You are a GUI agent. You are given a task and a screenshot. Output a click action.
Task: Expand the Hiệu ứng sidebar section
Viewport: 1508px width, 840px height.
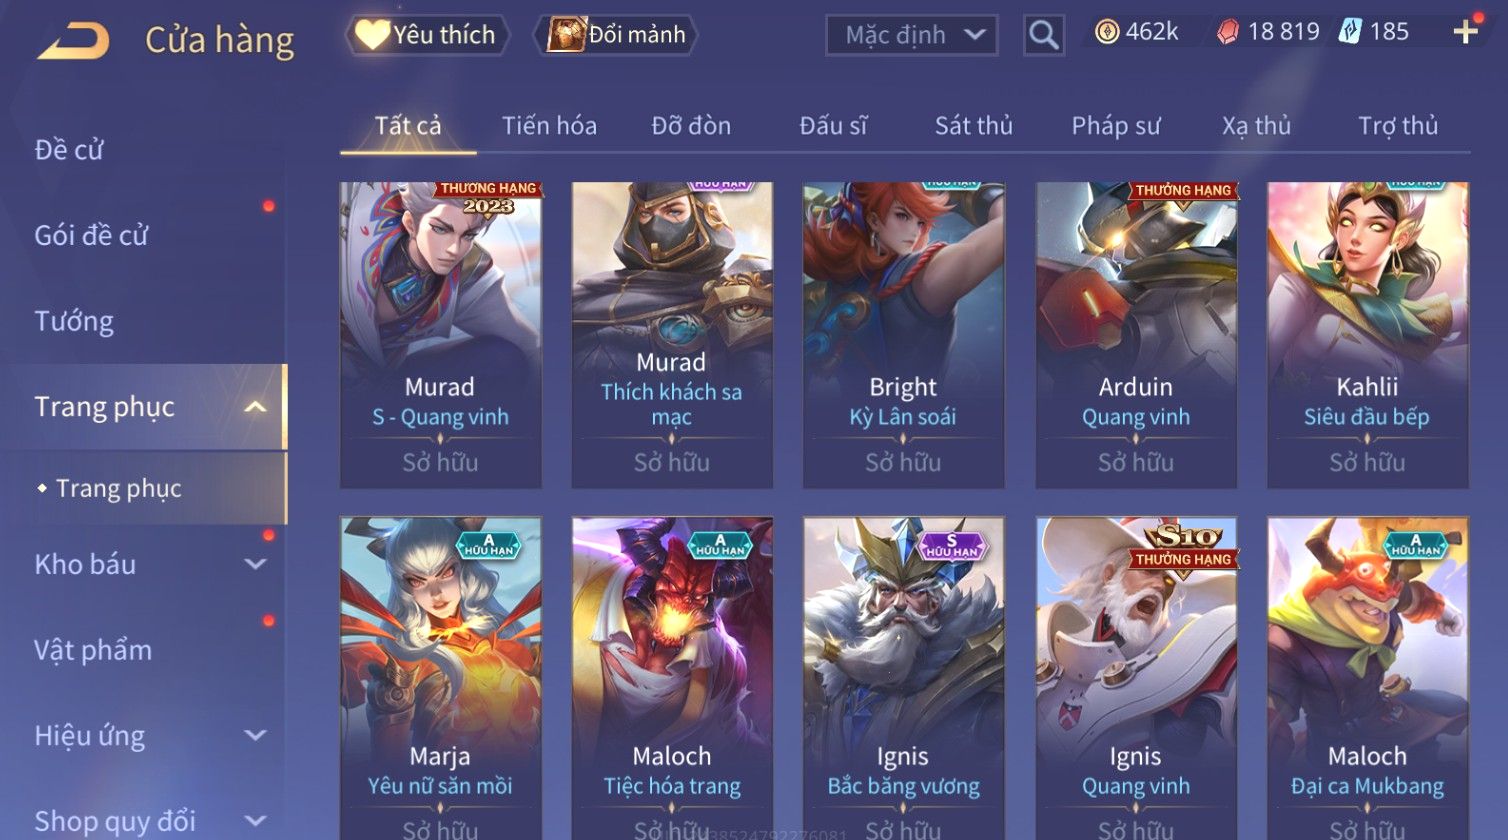pyautogui.click(x=256, y=736)
